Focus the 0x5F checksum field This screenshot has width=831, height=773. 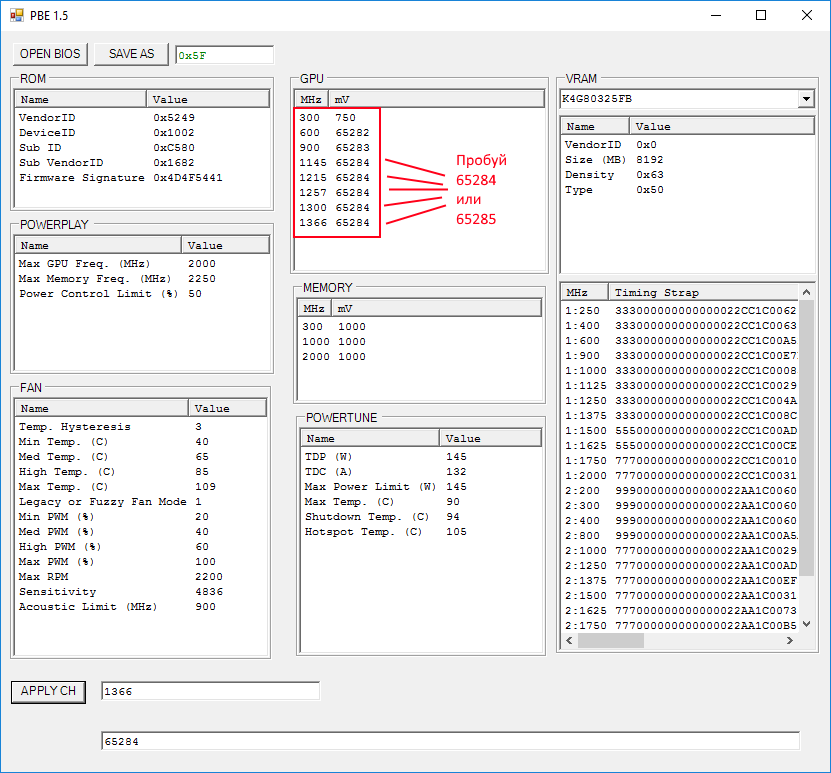click(225, 55)
